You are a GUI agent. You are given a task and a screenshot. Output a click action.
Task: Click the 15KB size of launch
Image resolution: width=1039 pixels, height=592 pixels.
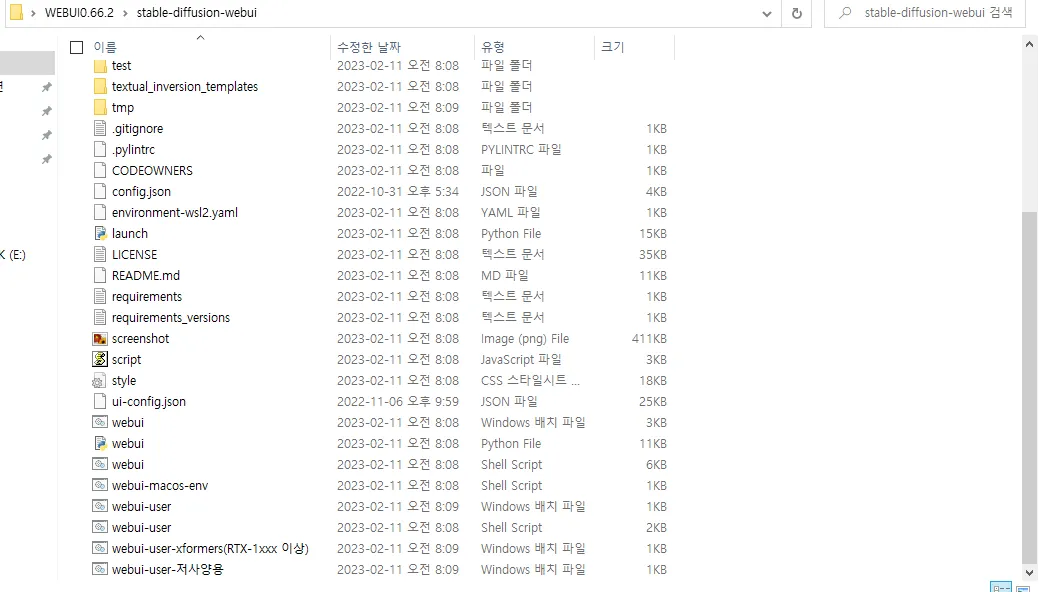[653, 233]
